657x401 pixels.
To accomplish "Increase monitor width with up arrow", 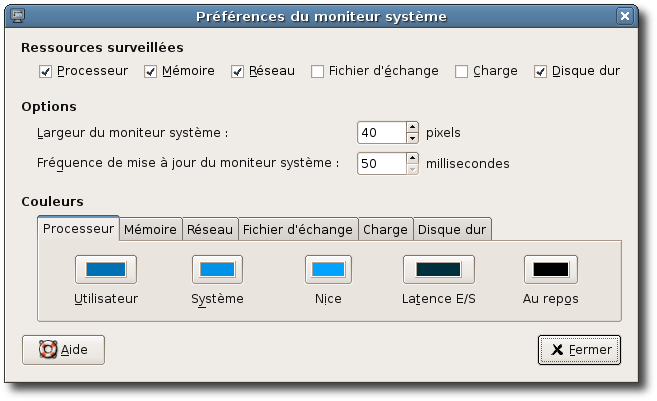I will 412,127.
